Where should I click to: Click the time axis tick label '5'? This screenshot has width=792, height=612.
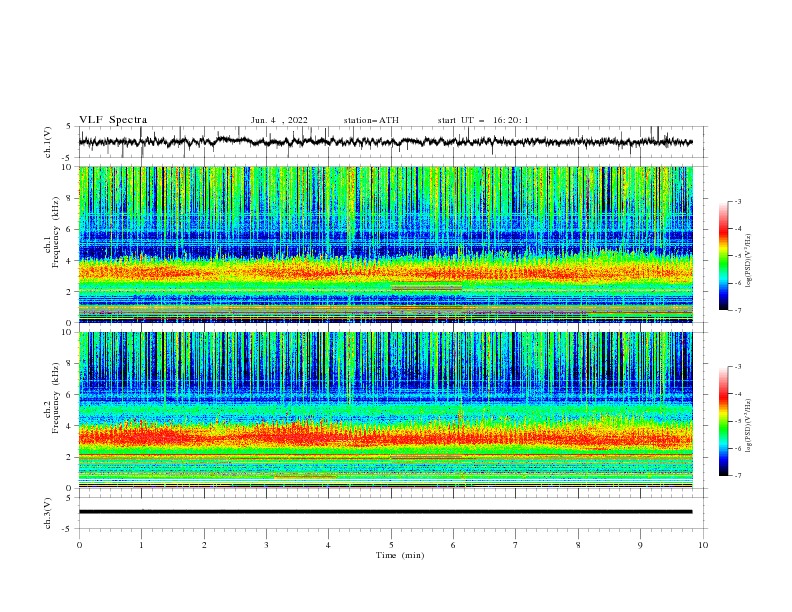click(391, 545)
